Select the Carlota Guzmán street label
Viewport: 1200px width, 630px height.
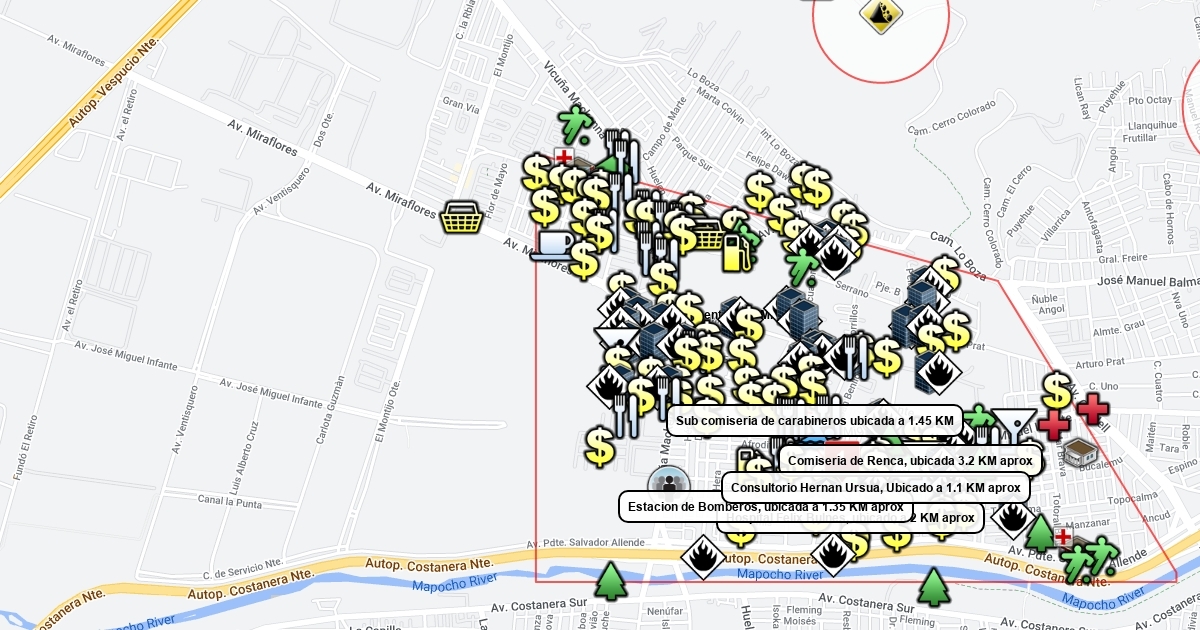click(331, 410)
